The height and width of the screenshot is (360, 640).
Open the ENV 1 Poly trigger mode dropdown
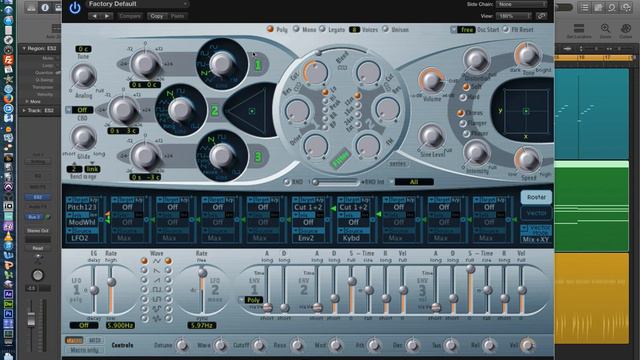250,300
